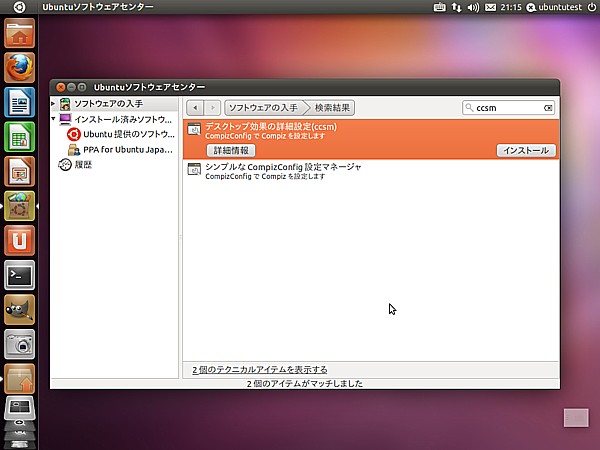
Task: Go forward with the right arrow button
Action: pyautogui.click(x=212, y=108)
